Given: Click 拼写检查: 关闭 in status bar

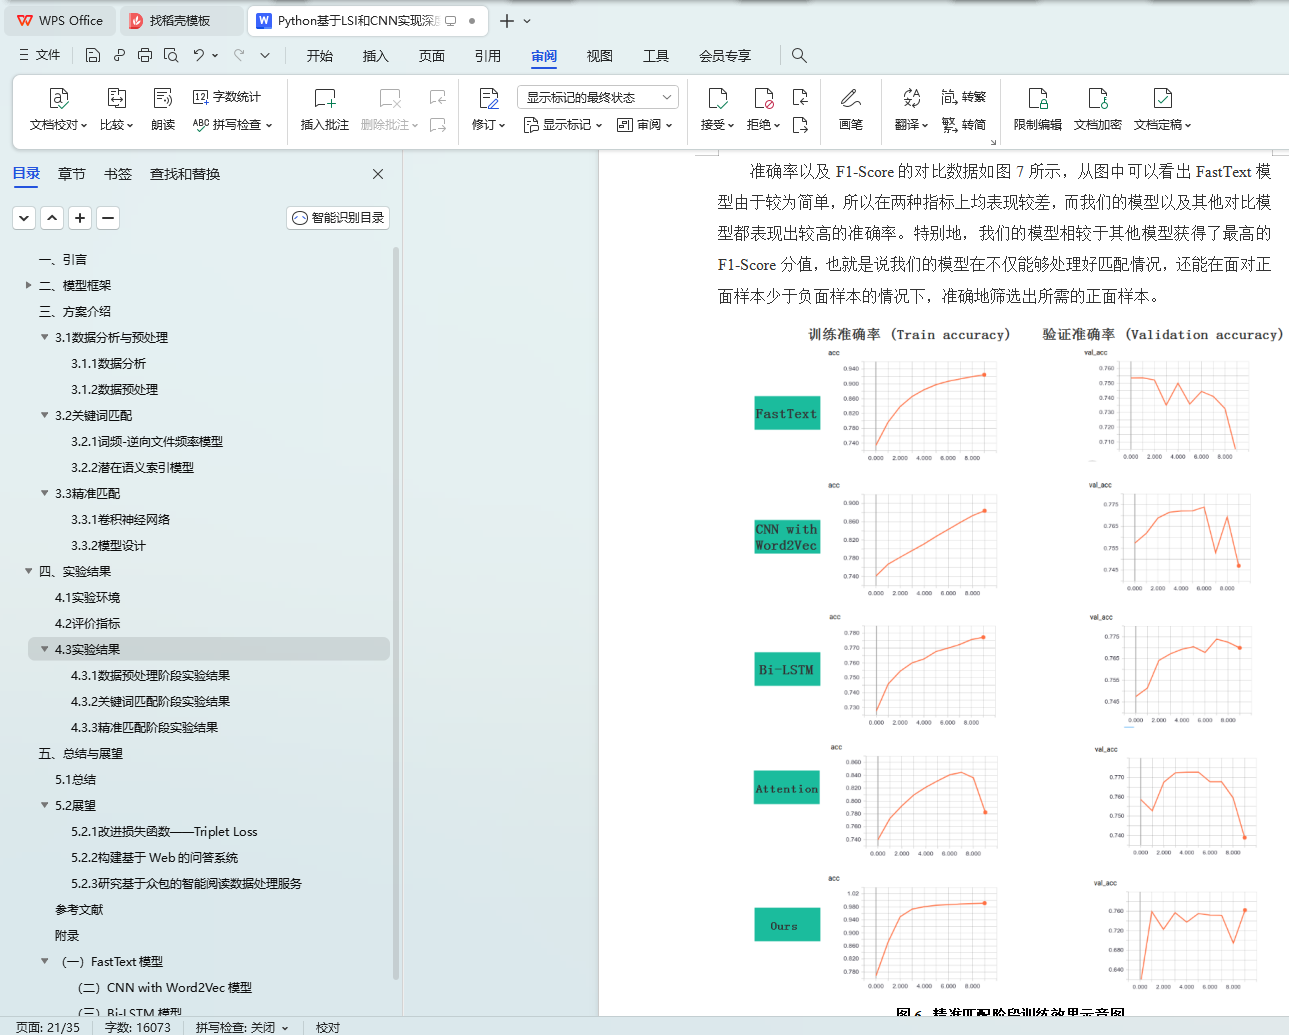Looking at the screenshot, I should point(242,1027).
